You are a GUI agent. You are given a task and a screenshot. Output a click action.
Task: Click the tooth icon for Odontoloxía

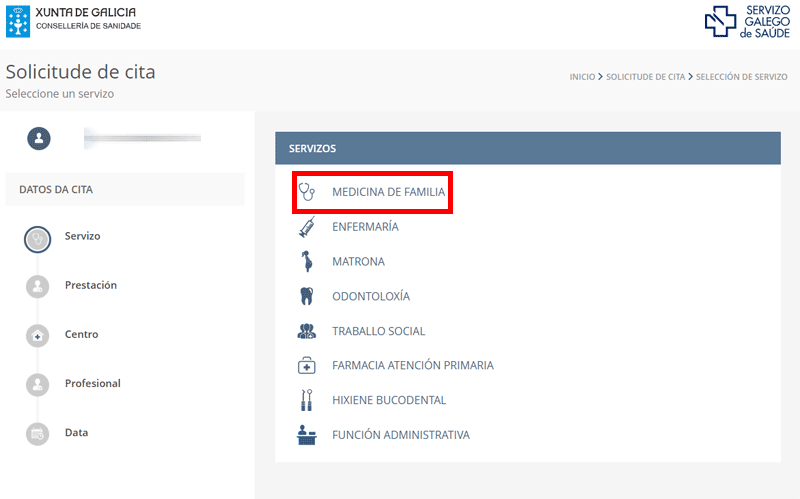tap(307, 296)
